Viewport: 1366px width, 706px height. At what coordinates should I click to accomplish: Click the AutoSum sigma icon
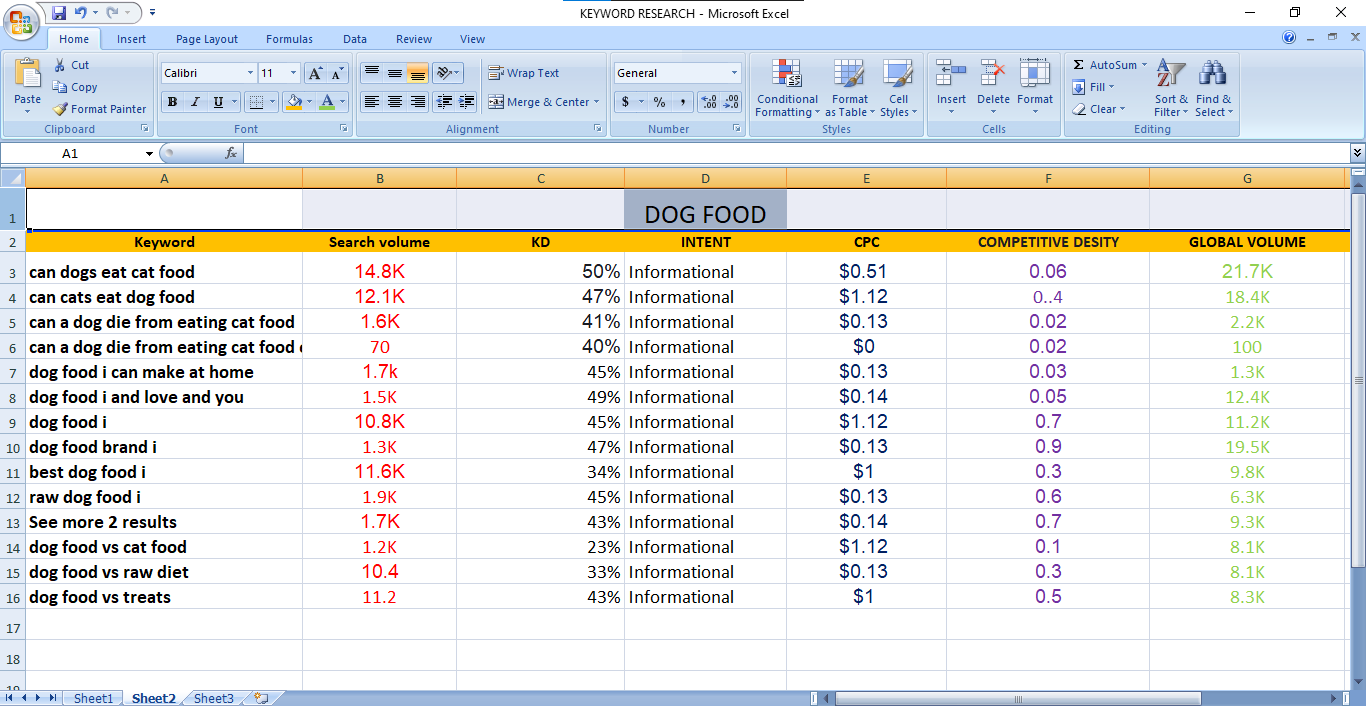tap(1079, 65)
